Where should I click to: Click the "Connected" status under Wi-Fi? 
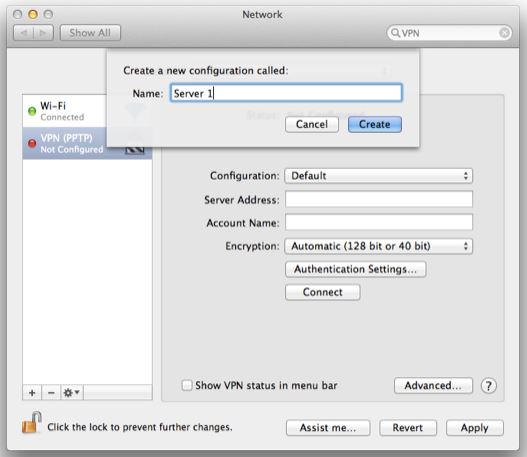62,117
